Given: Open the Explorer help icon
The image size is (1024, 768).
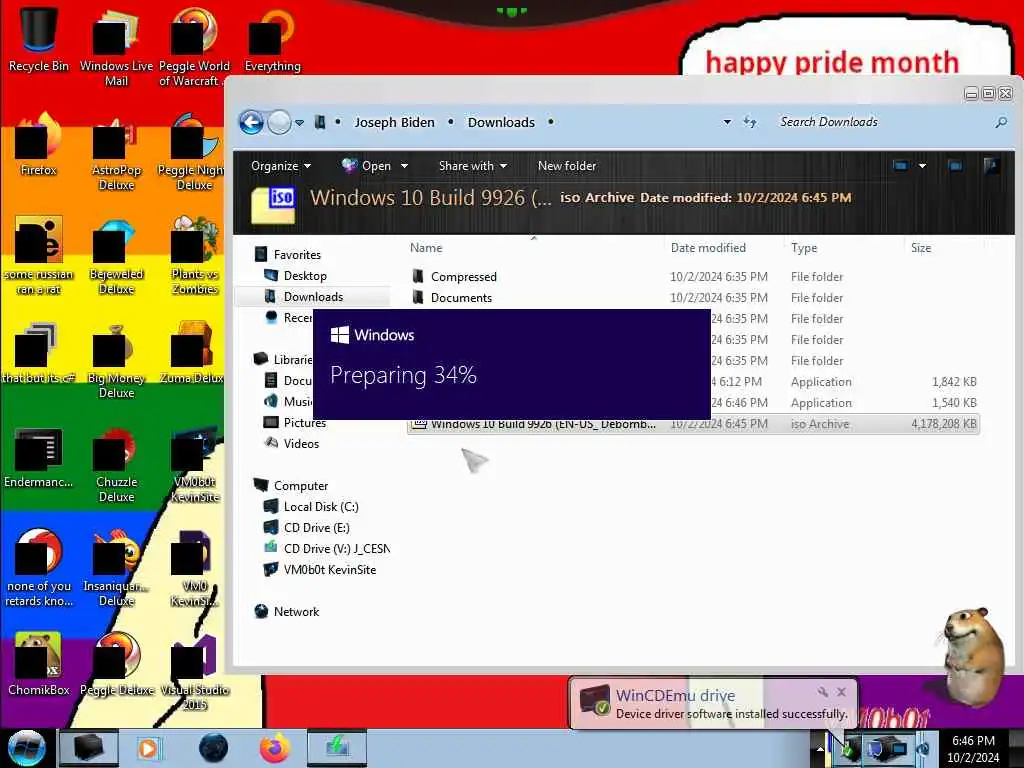Looking at the screenshot, I should pyautogui.click(x=991, y=166).
